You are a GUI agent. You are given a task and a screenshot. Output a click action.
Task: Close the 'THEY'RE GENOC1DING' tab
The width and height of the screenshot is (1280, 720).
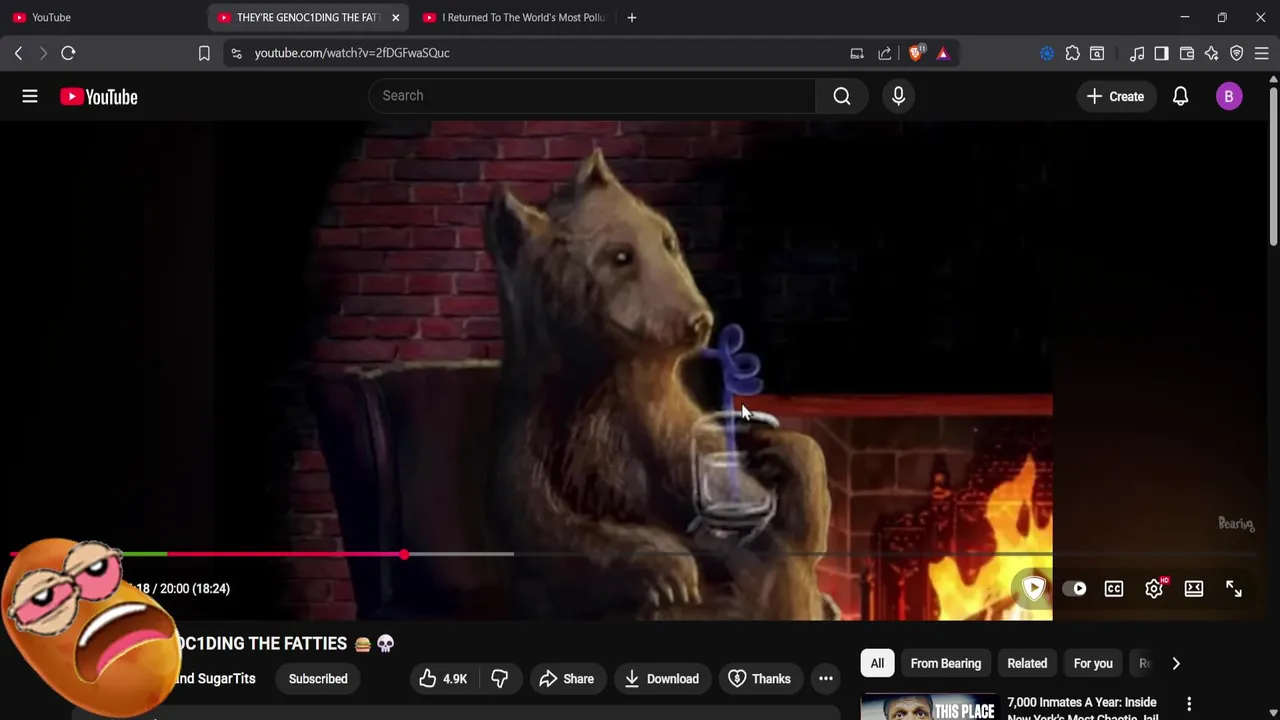tap(395, 17)
